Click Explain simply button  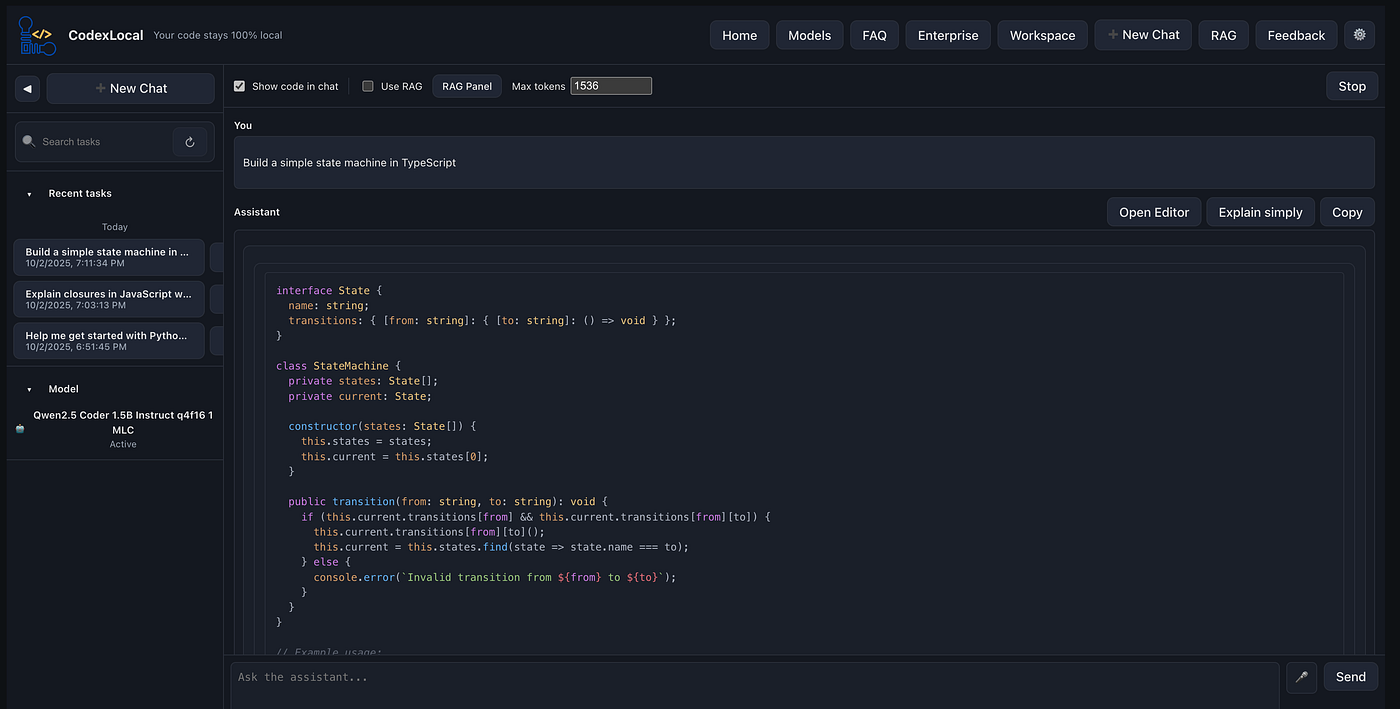coord(1260,212)
